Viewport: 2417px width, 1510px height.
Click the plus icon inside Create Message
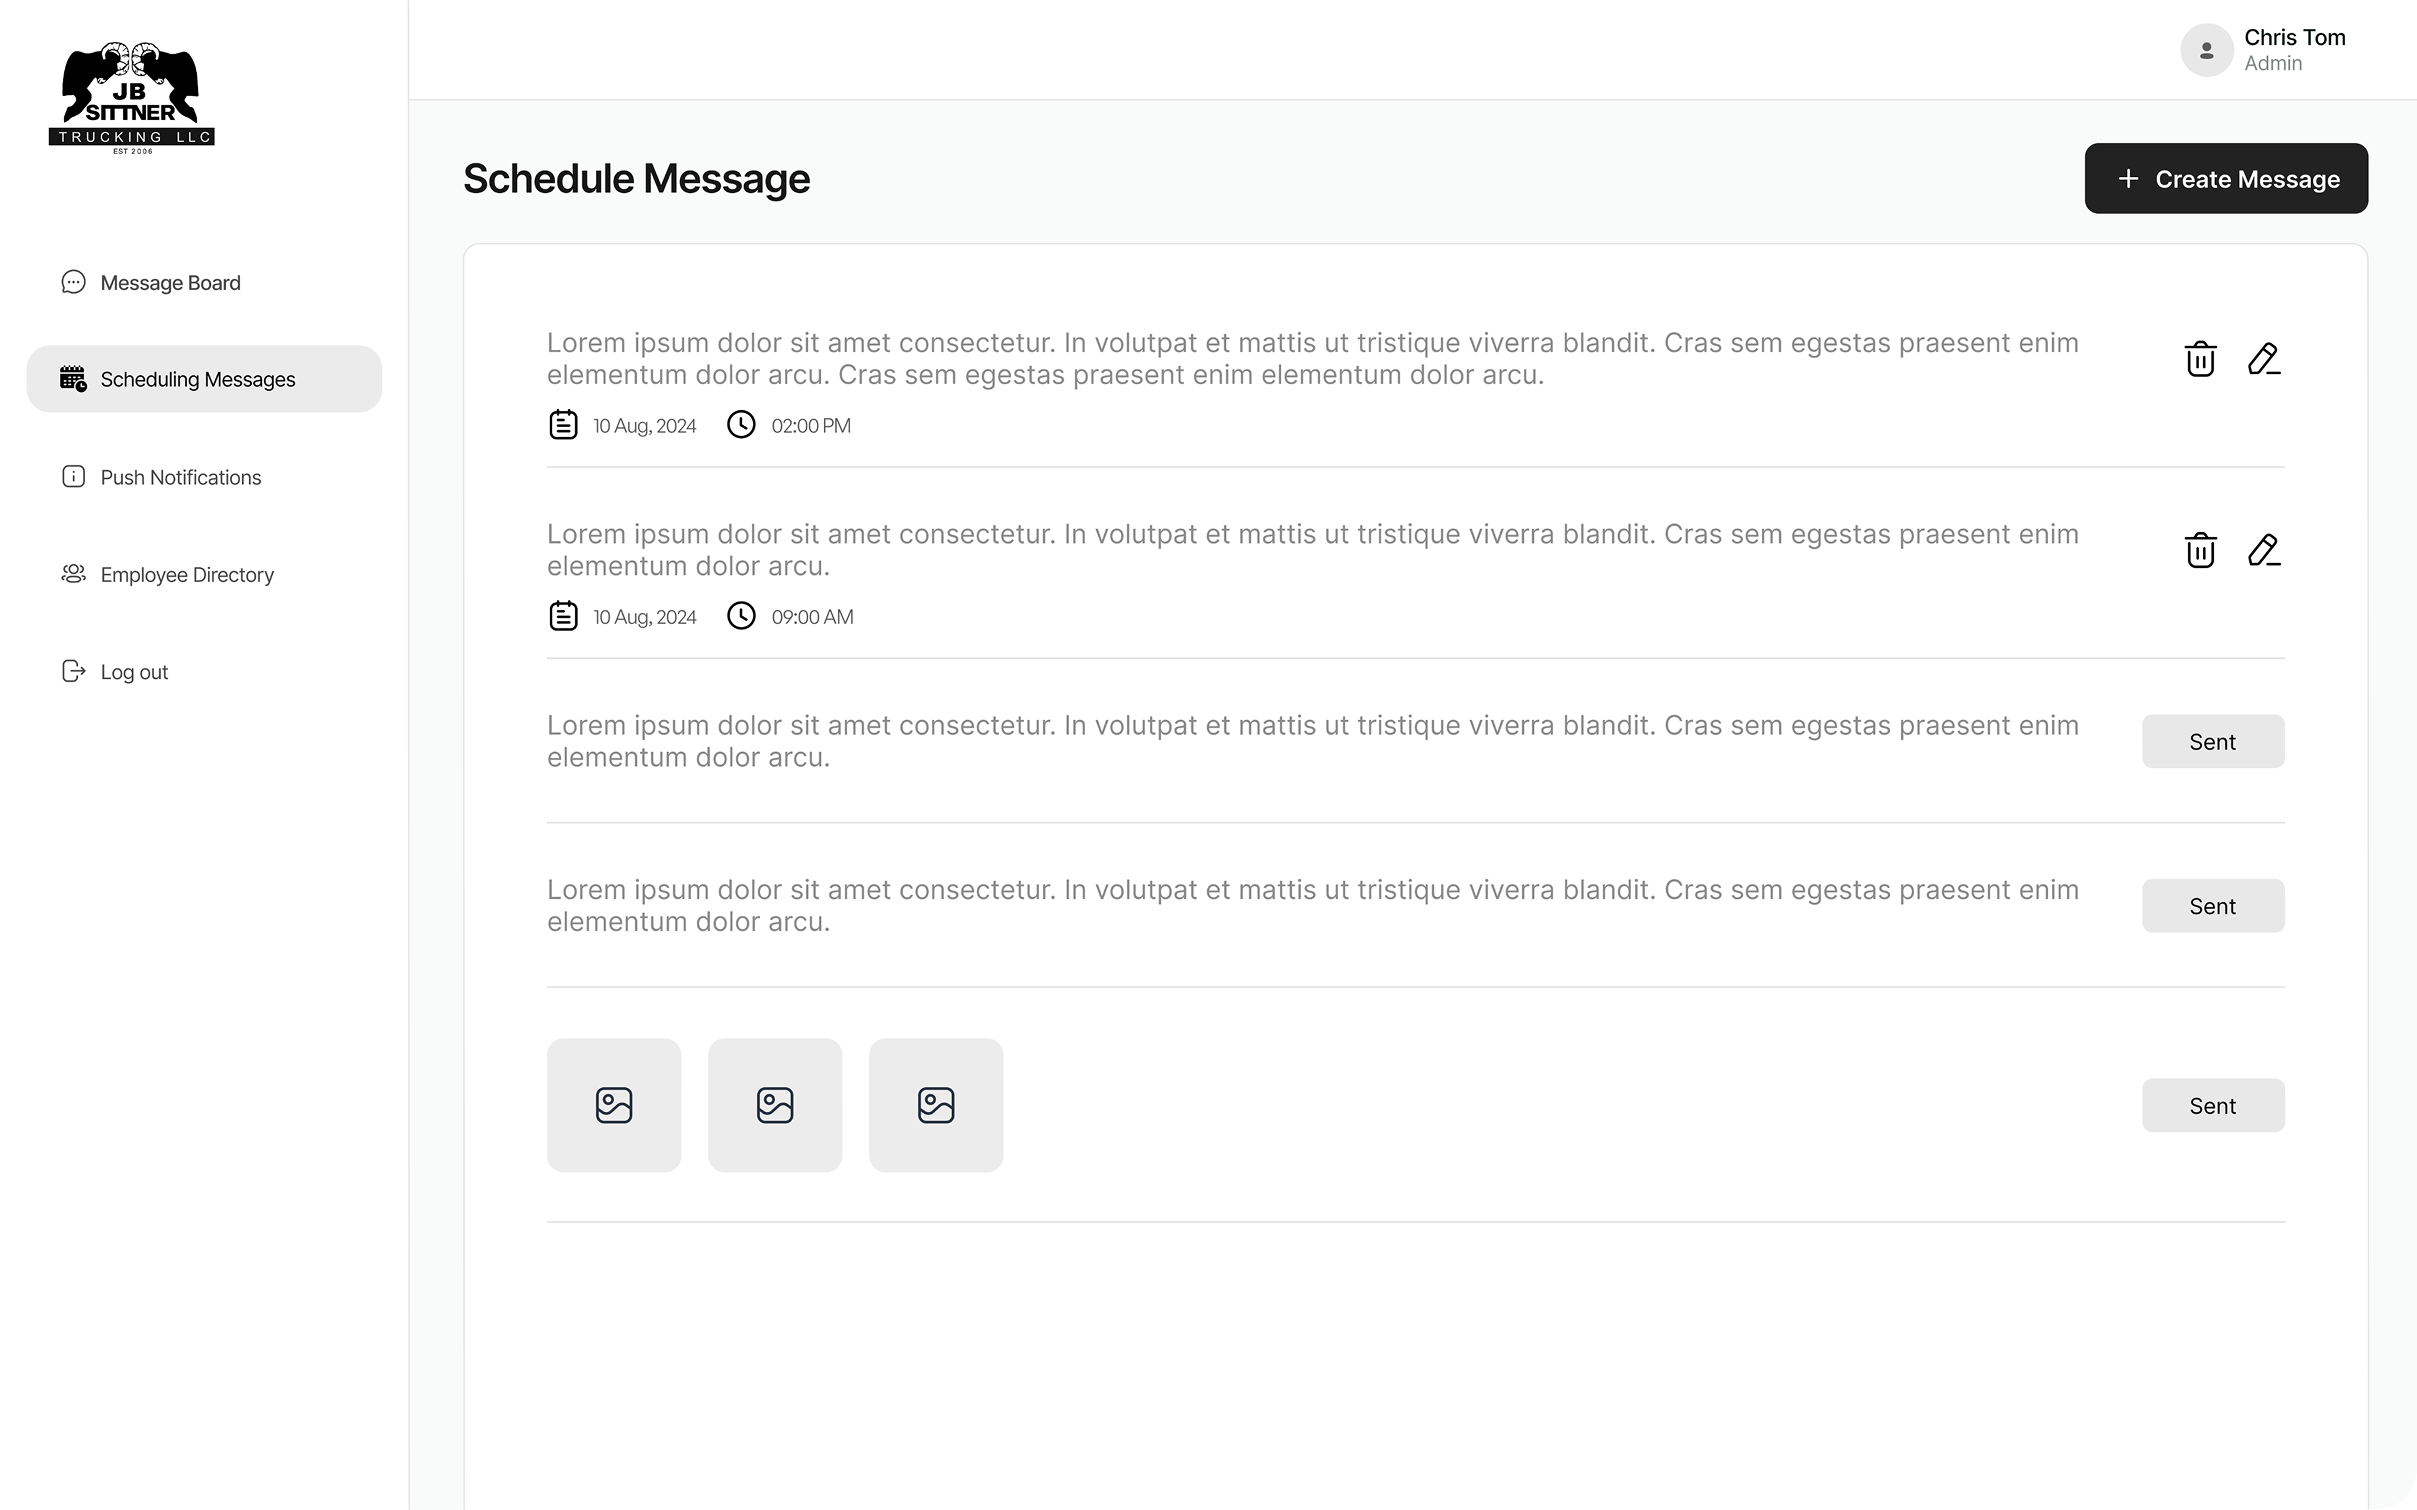pyautogui.click(x=2128, y=178)
